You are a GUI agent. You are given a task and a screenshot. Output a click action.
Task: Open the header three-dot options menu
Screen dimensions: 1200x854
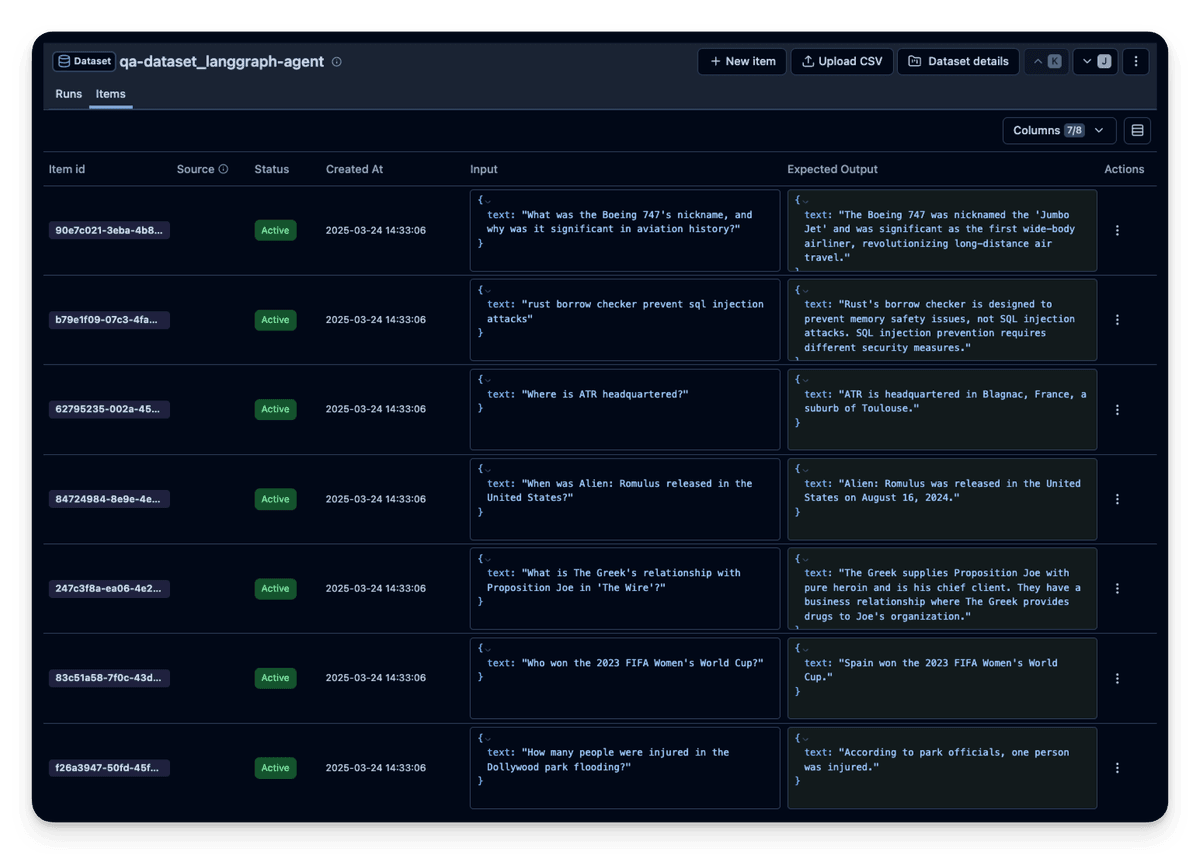coord(1135,62)
